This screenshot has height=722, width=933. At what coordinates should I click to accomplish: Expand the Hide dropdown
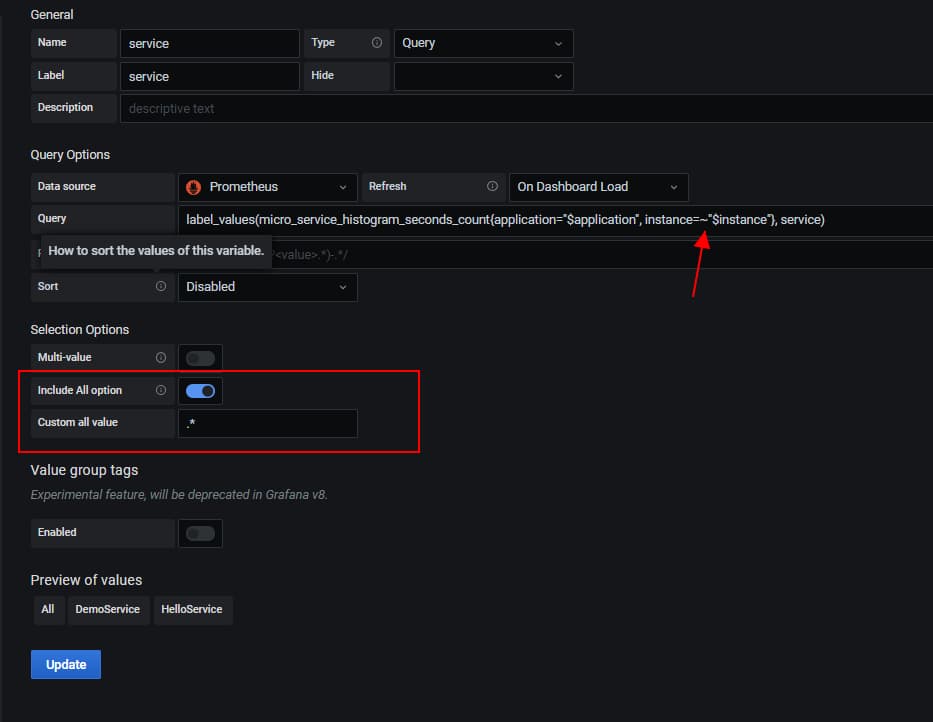483,76
